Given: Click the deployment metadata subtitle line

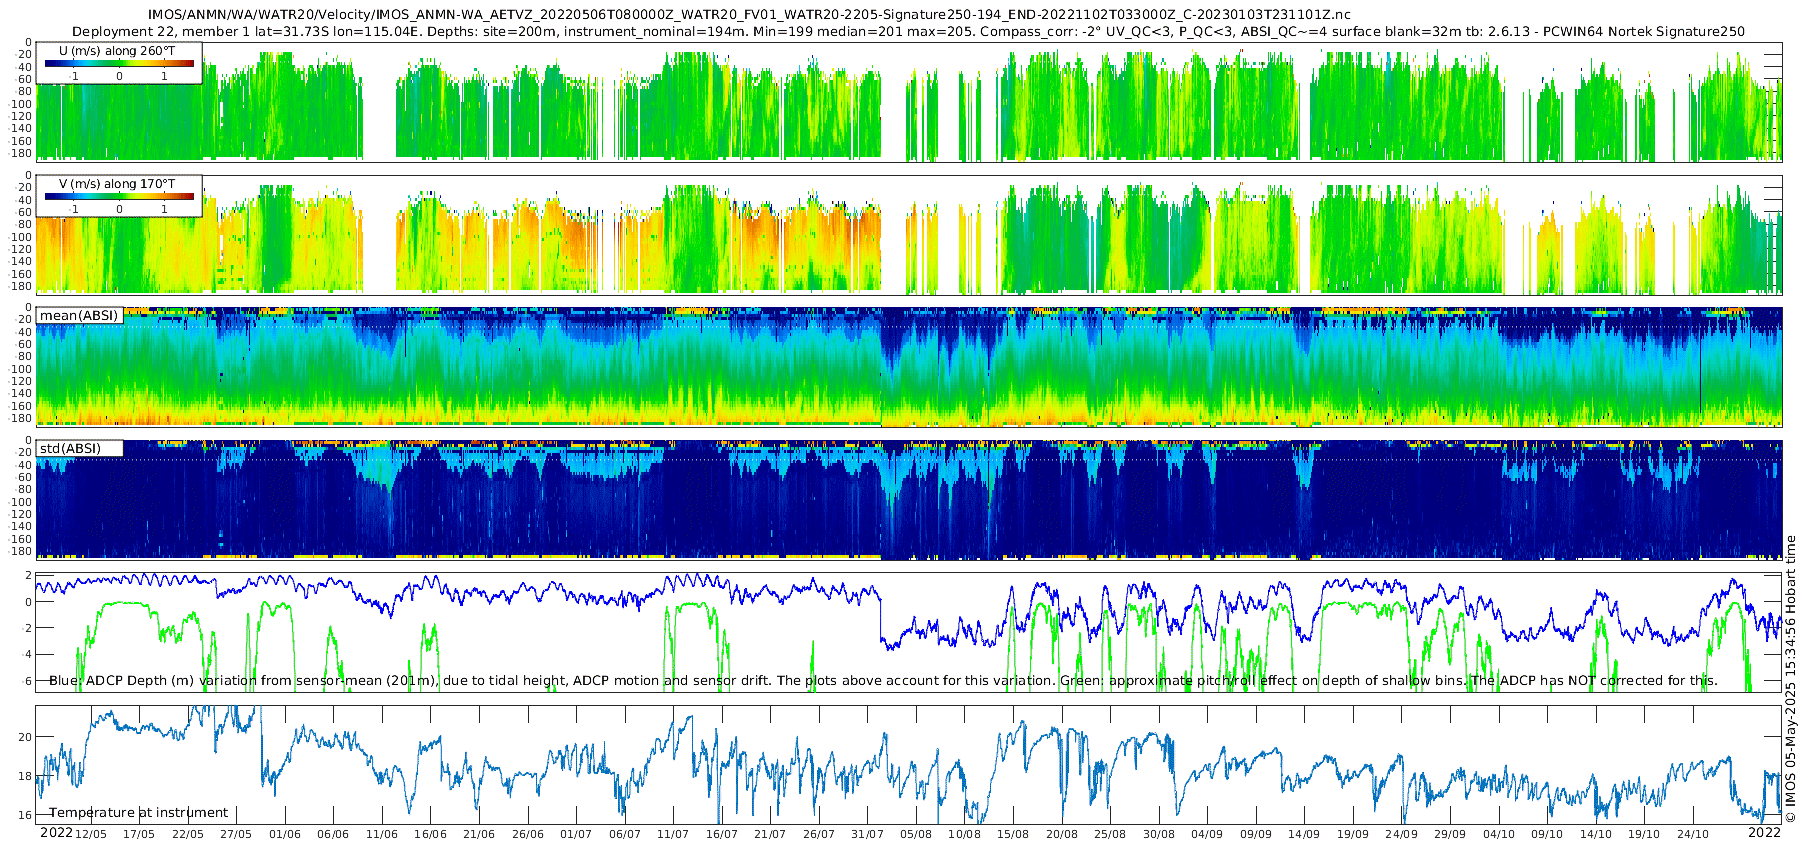Looking at the screenshot, I should coord(908,32).
